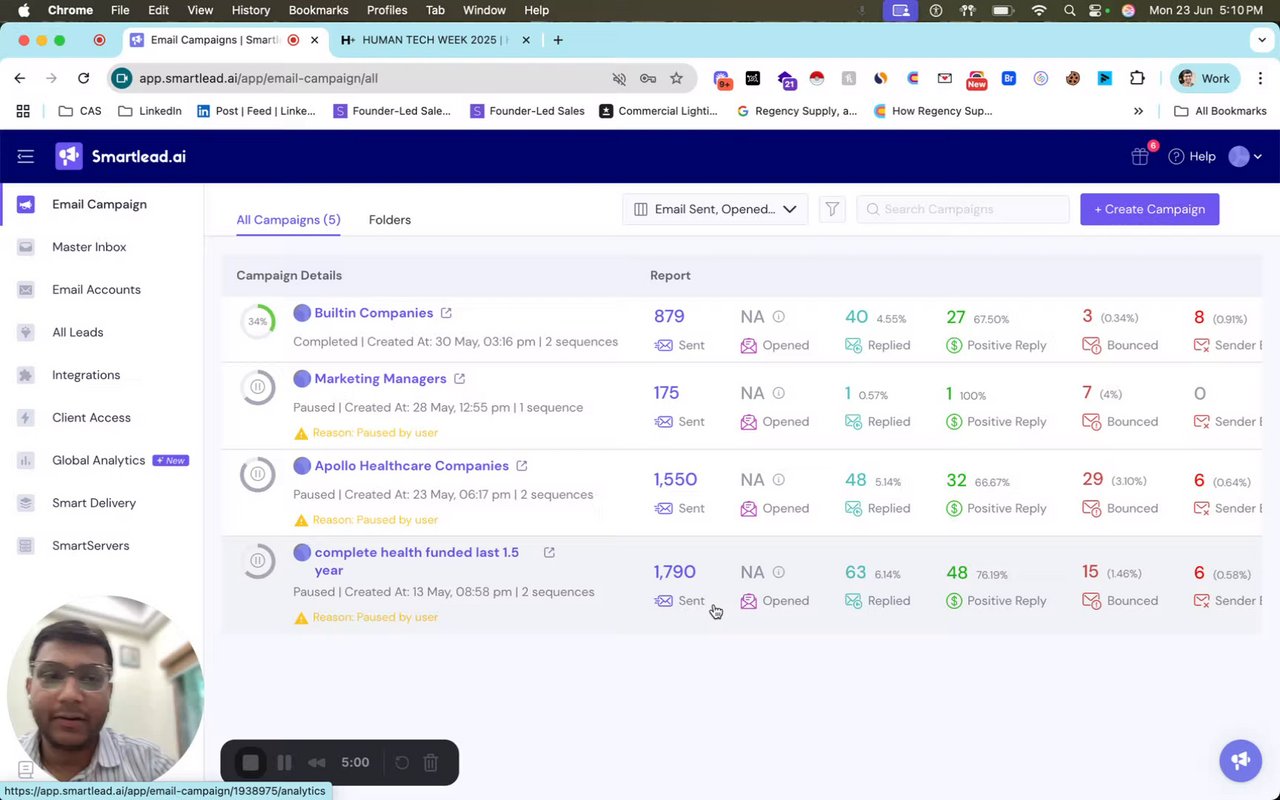Open Master Inbox in the sidebar

[89, 247]
